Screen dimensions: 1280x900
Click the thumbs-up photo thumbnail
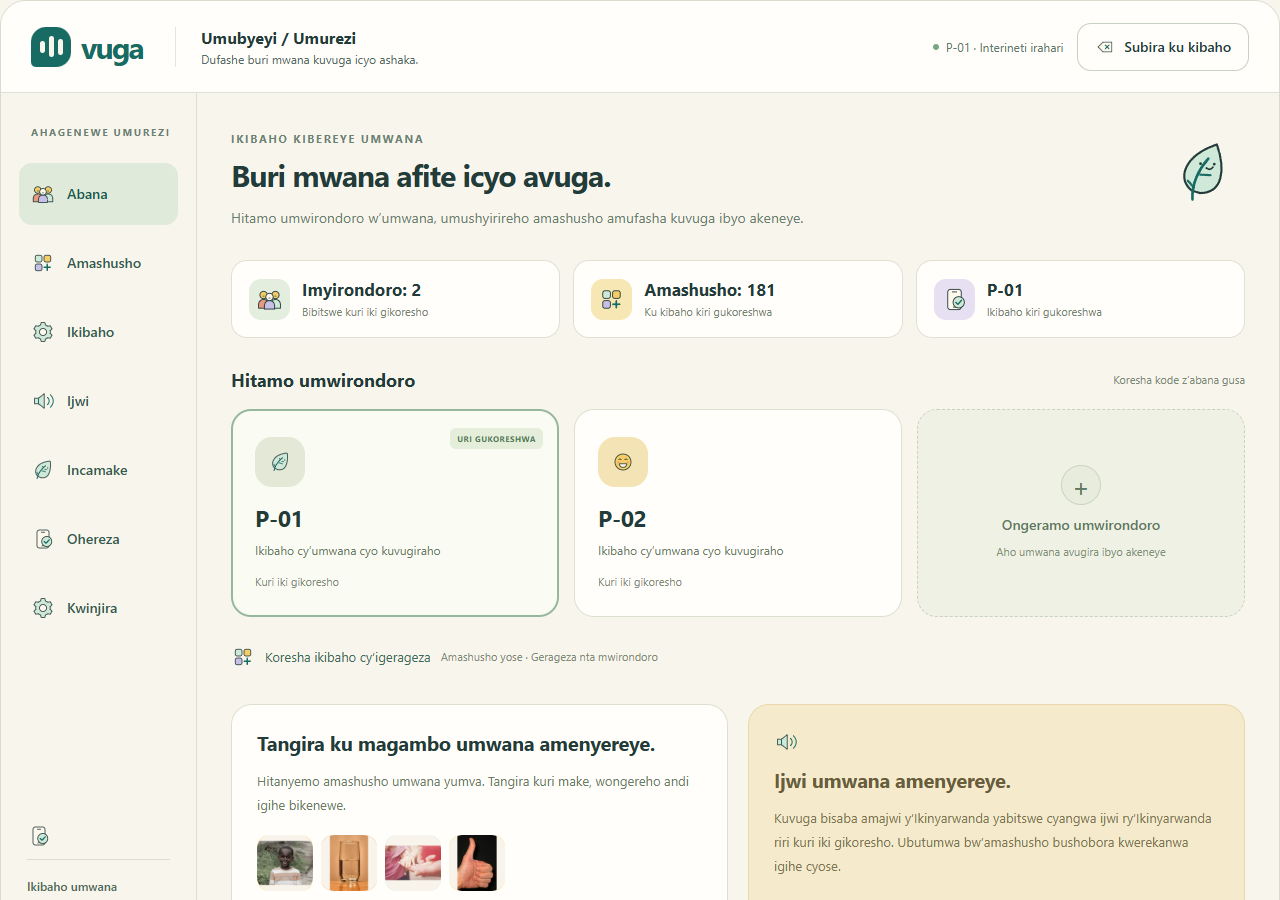click(x=477, y=863)
